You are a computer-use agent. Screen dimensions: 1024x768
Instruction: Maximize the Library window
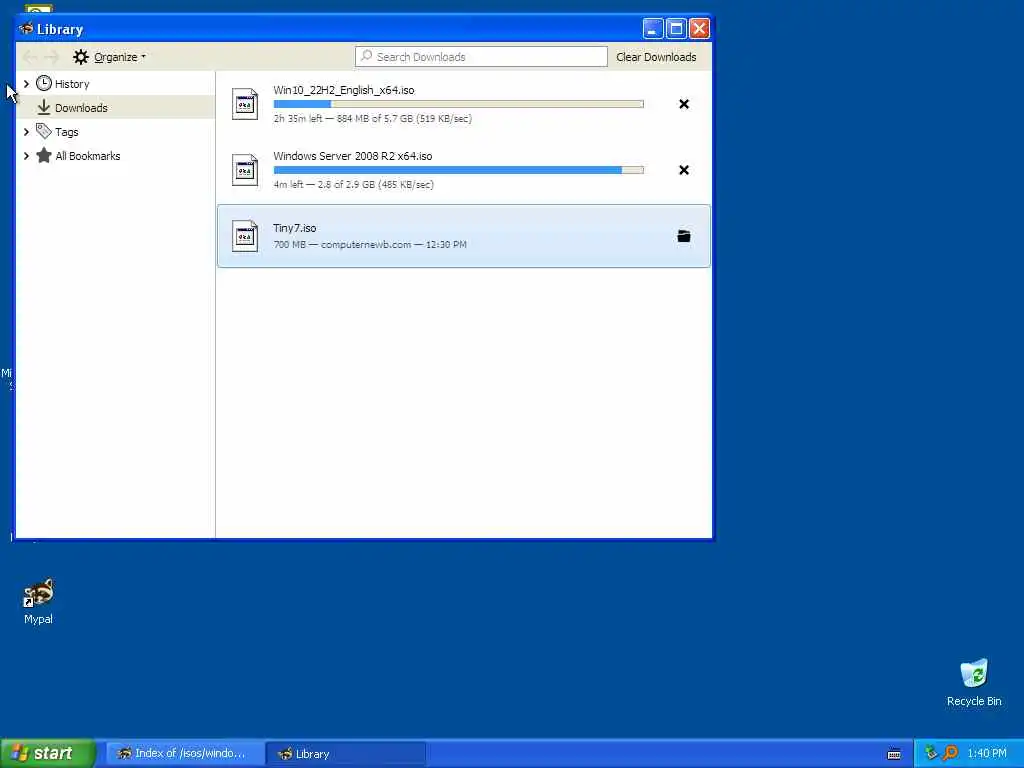(x=676, y=28)
